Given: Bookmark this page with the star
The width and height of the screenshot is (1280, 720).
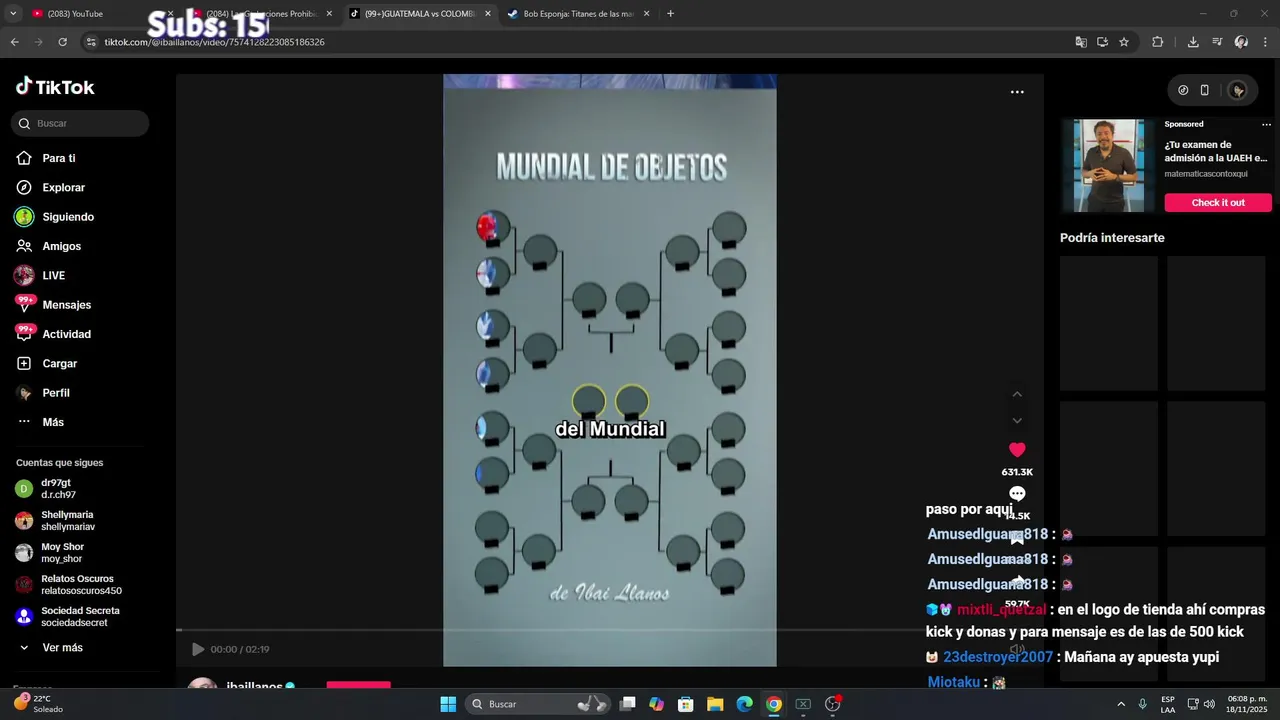Looking at the screenshot, I should click(x=1124, y=42).
